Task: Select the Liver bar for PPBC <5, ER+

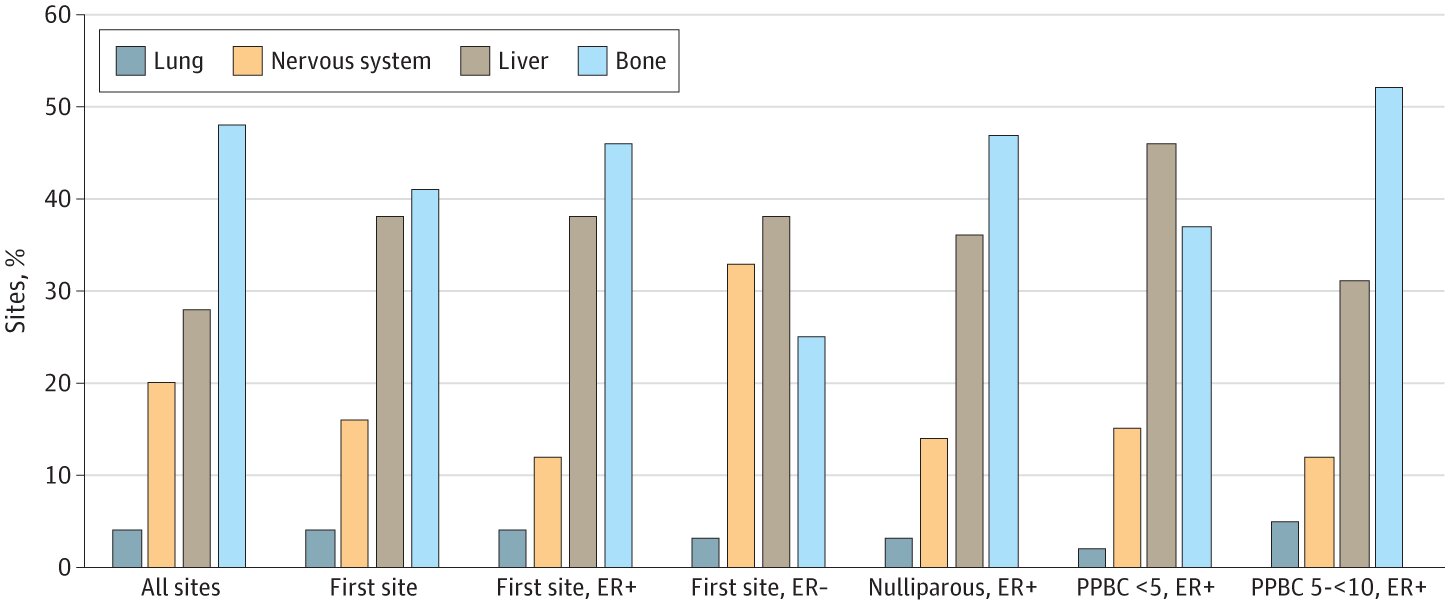Action: pyautogui.click(x=1162, y=356)
